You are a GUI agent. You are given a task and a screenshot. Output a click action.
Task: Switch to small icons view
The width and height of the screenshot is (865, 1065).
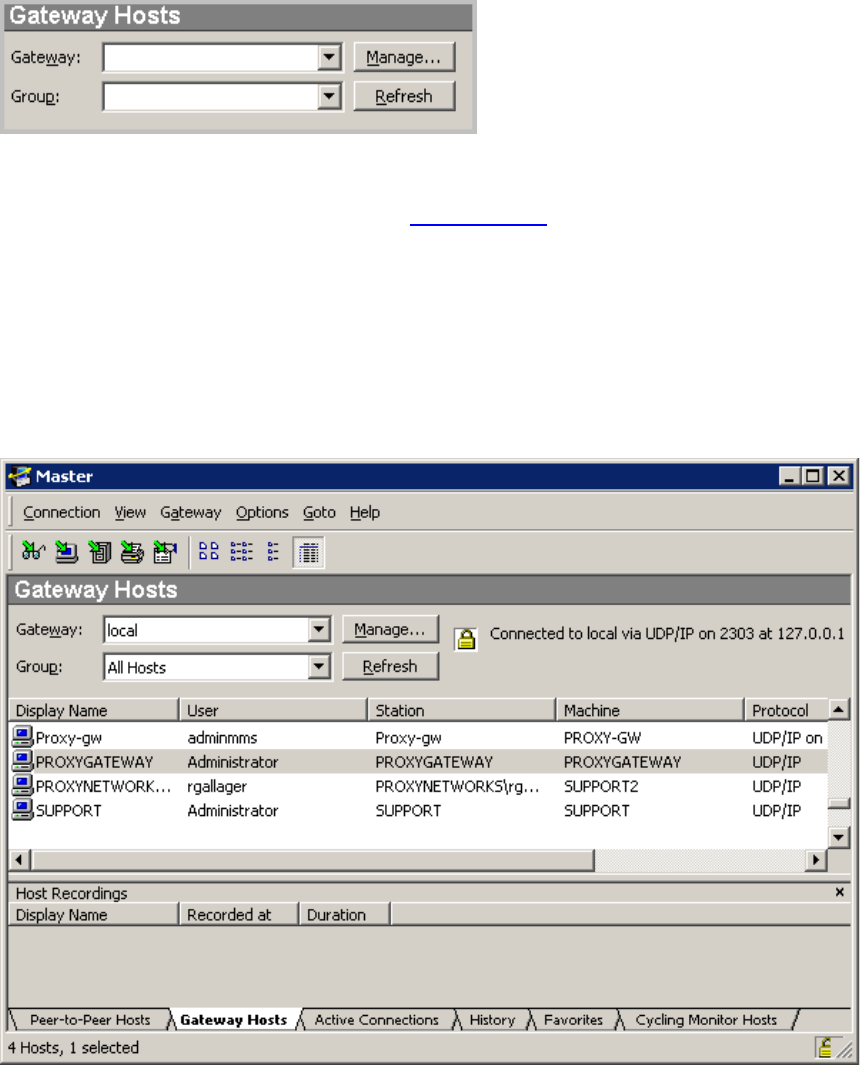[241, 552]
